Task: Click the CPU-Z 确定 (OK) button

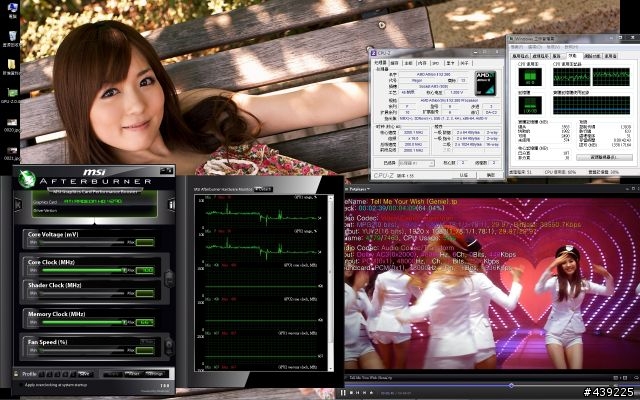Action: pos(490,175)
